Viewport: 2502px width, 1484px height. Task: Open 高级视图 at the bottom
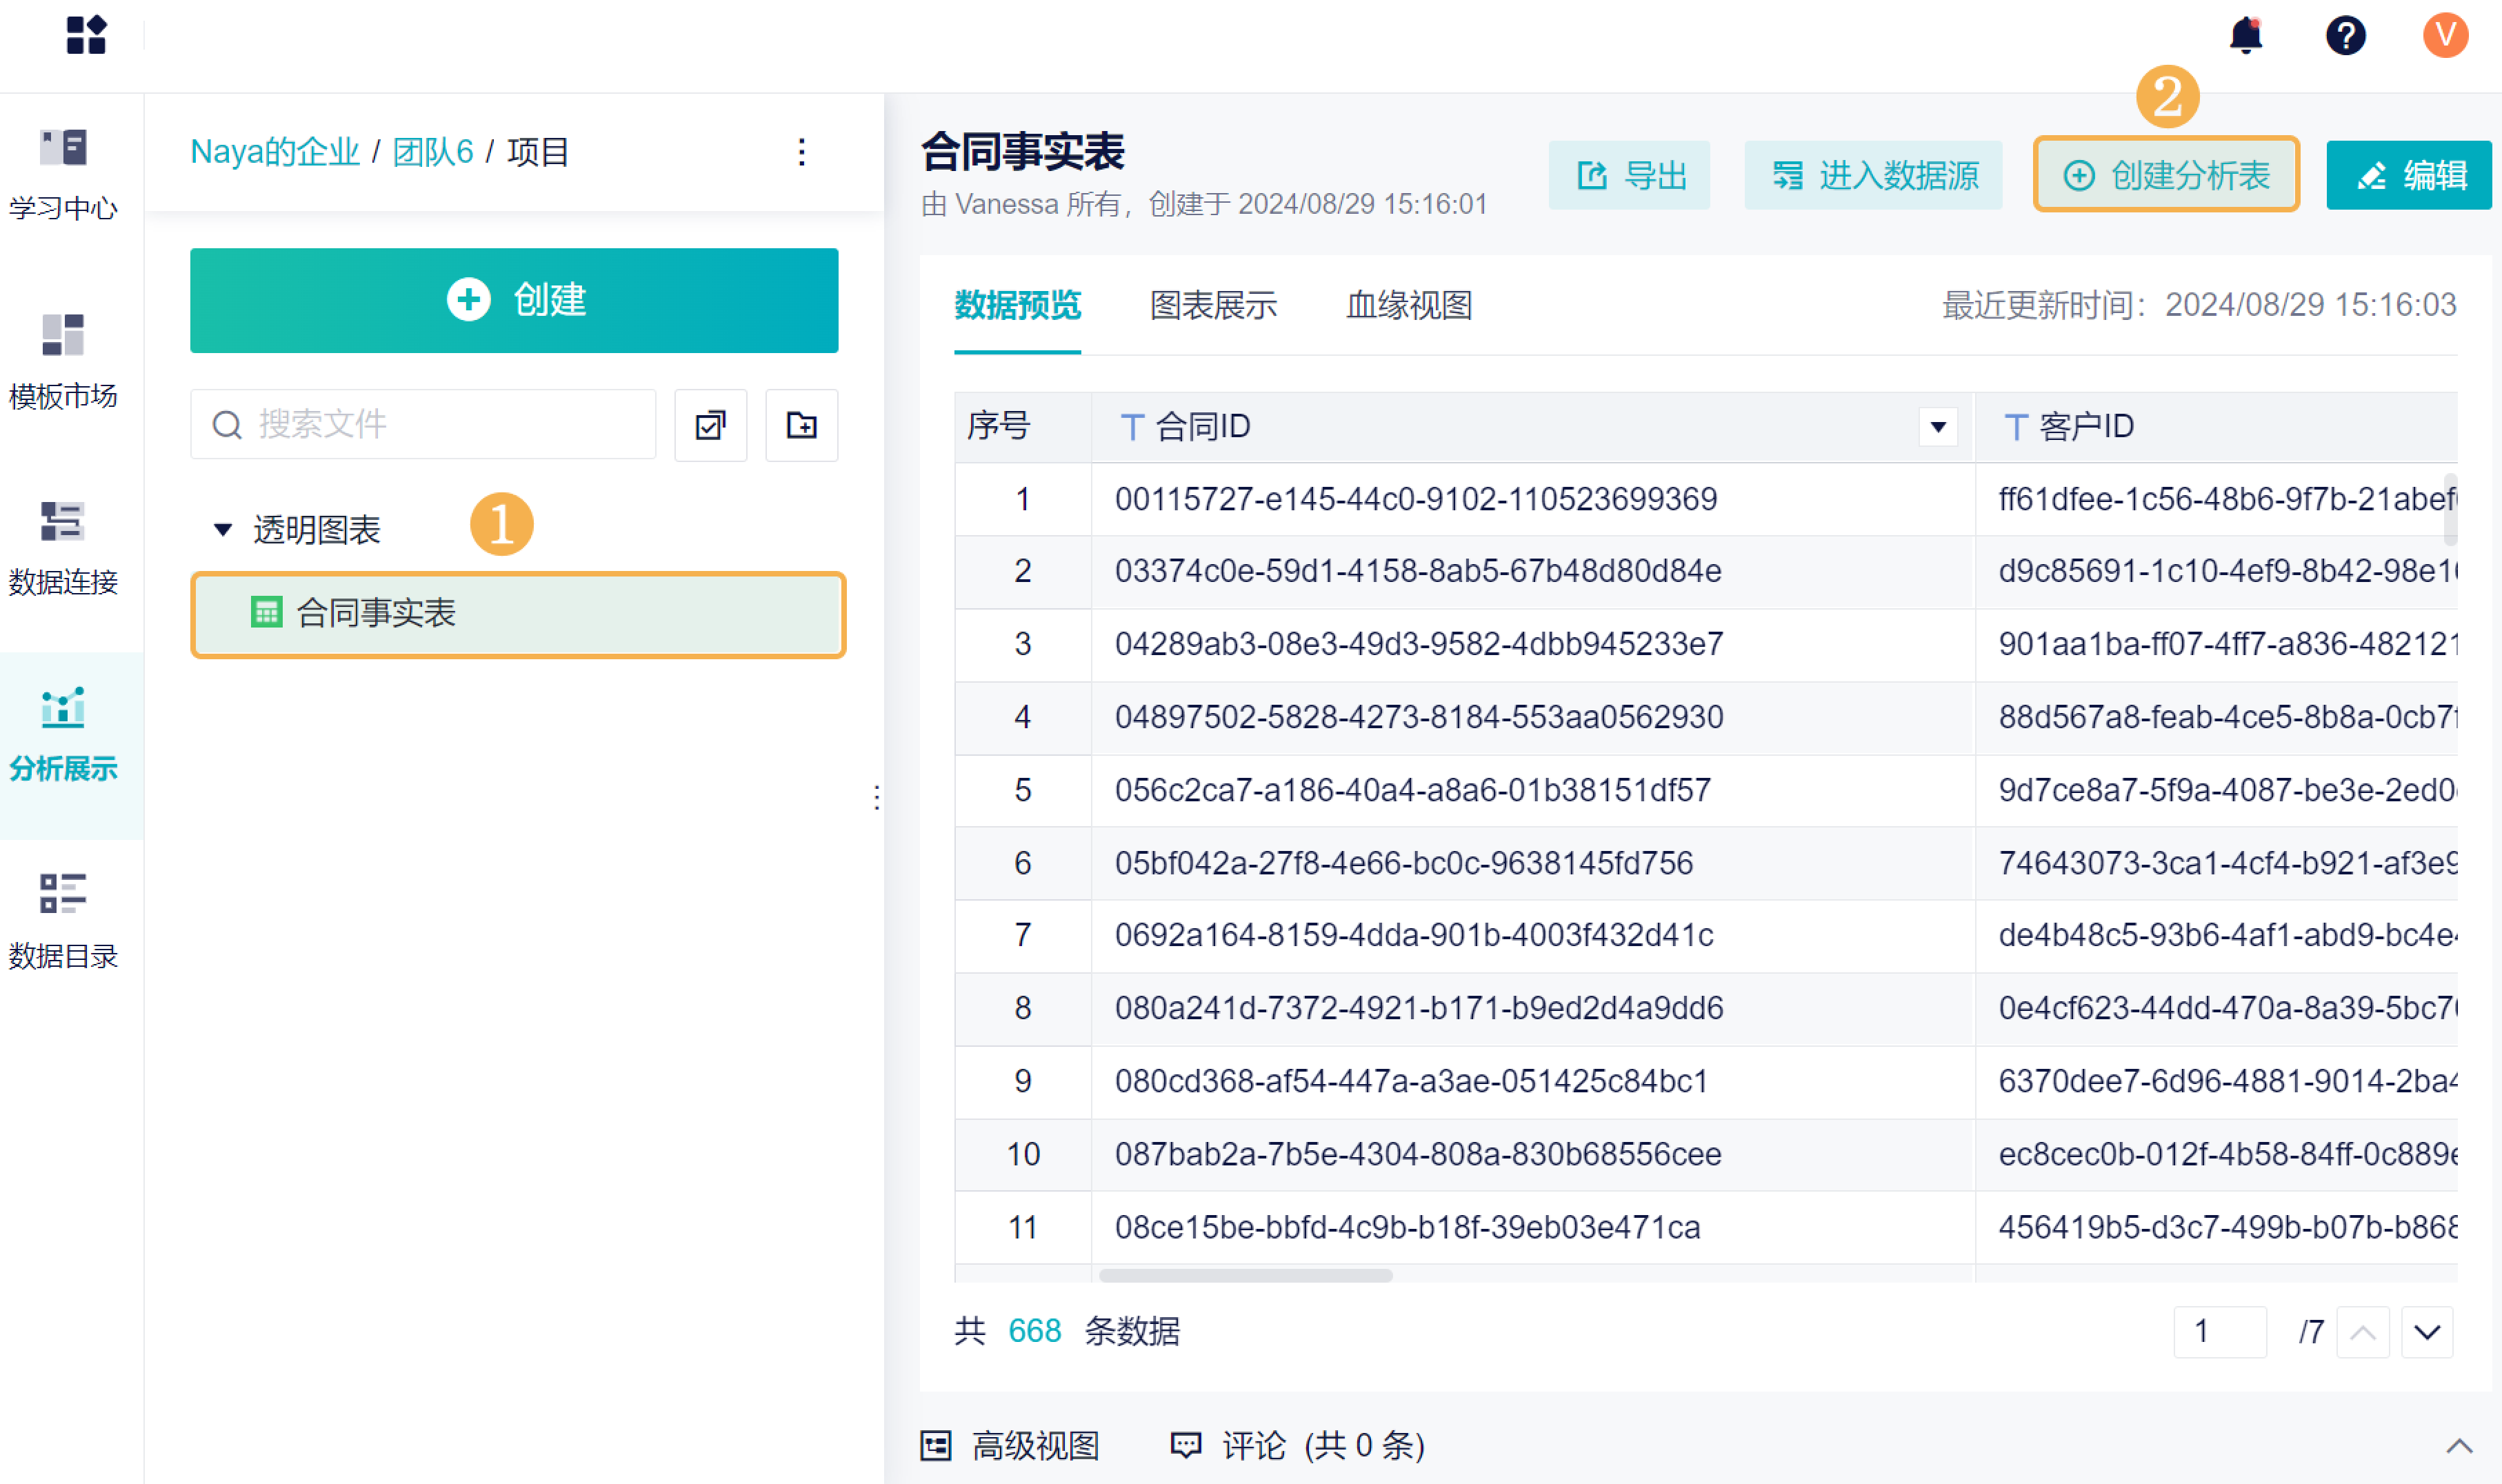point(1009,1446)
